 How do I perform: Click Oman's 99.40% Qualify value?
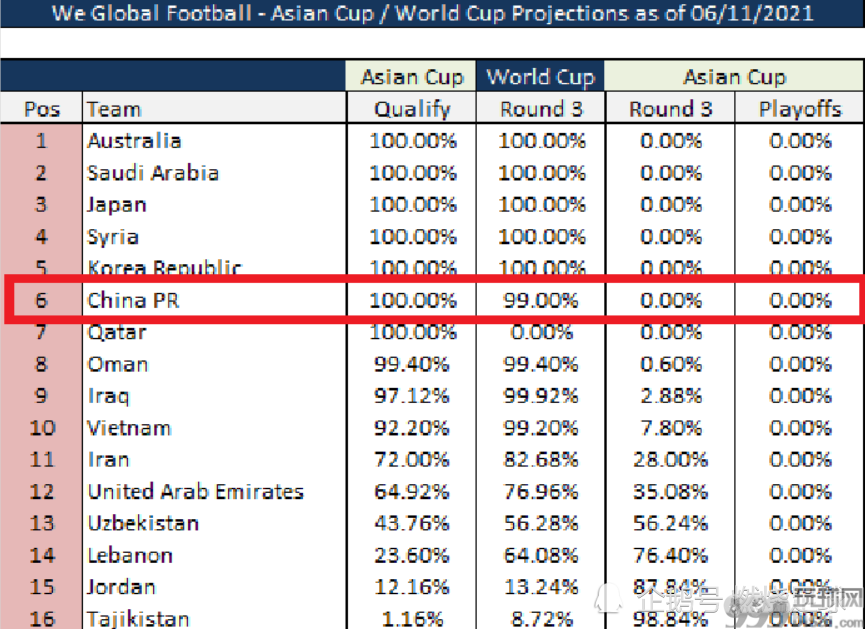(412, 364)
